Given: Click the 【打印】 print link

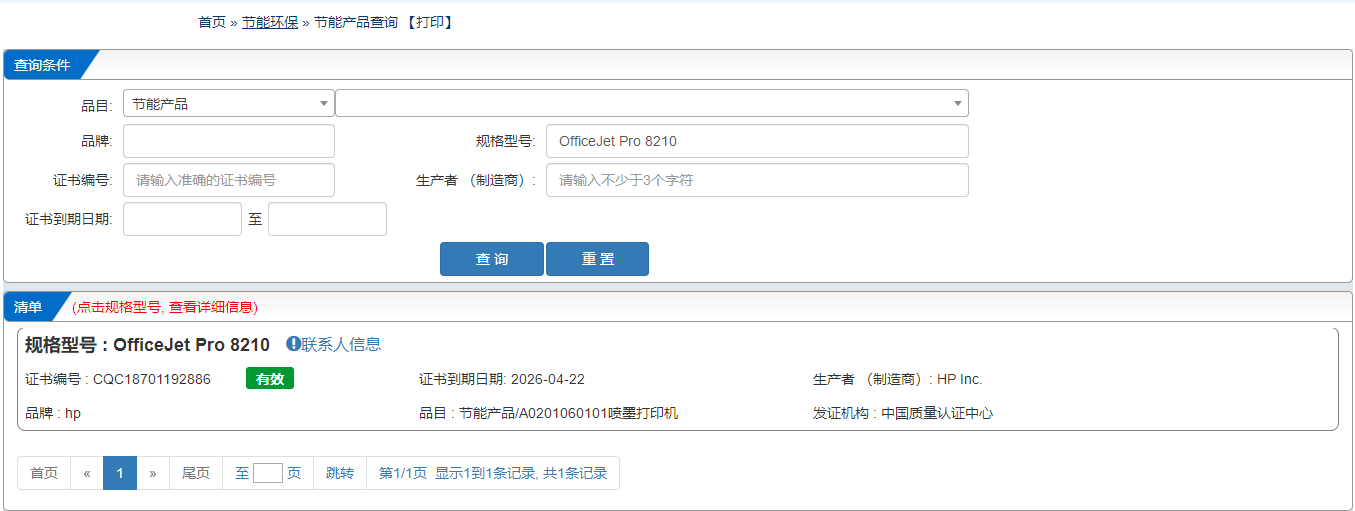Looking at the screenshot, I should point(429,22).
